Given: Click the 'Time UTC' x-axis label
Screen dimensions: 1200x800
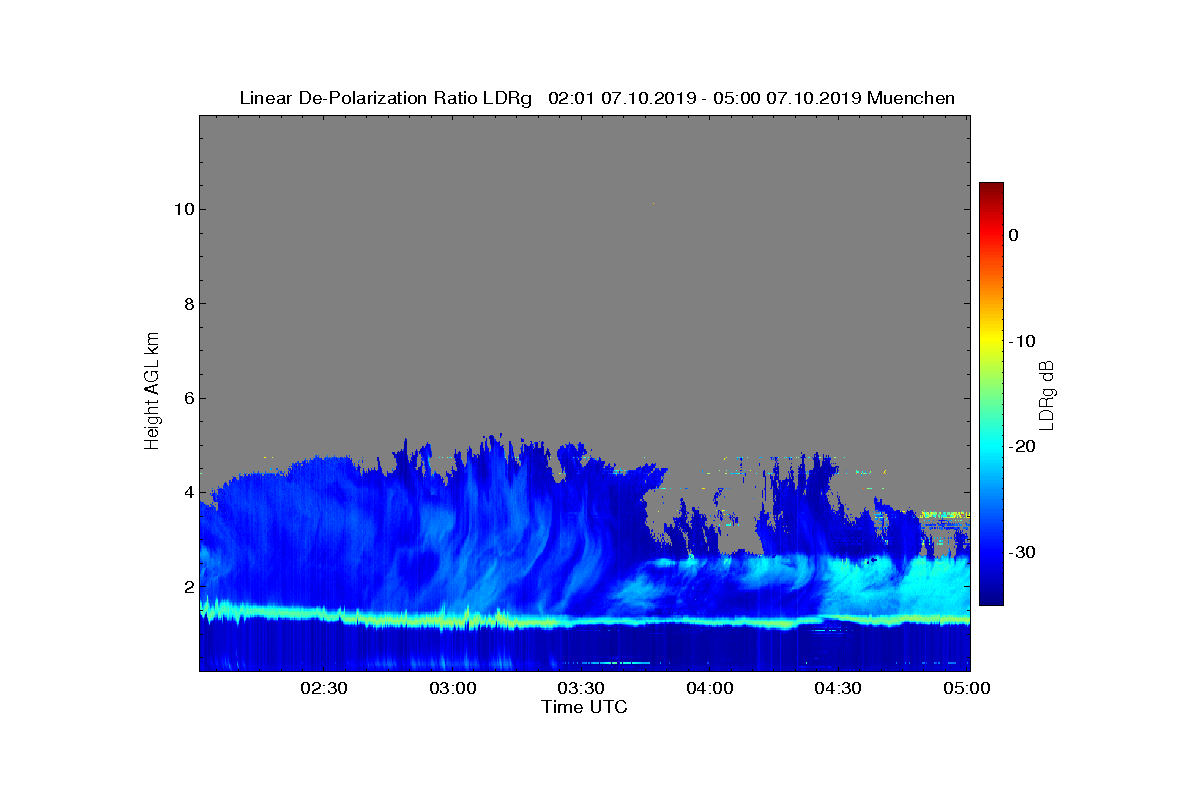Looking at the screenshot, I should 584,707.
